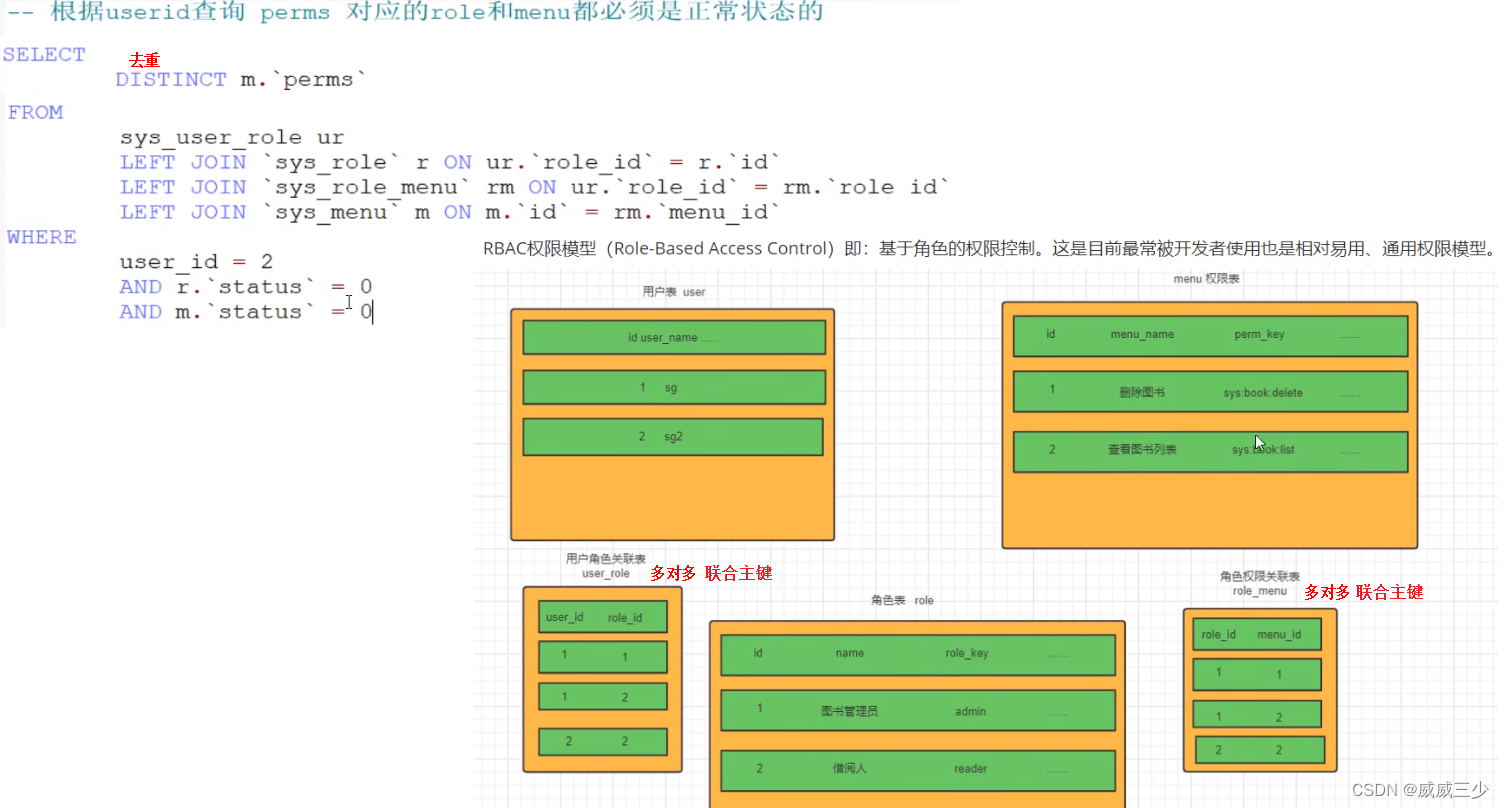Click the 用户角色关联表 user_role title
Viewport: 1504px width, 808px height.
coord(606,566)
